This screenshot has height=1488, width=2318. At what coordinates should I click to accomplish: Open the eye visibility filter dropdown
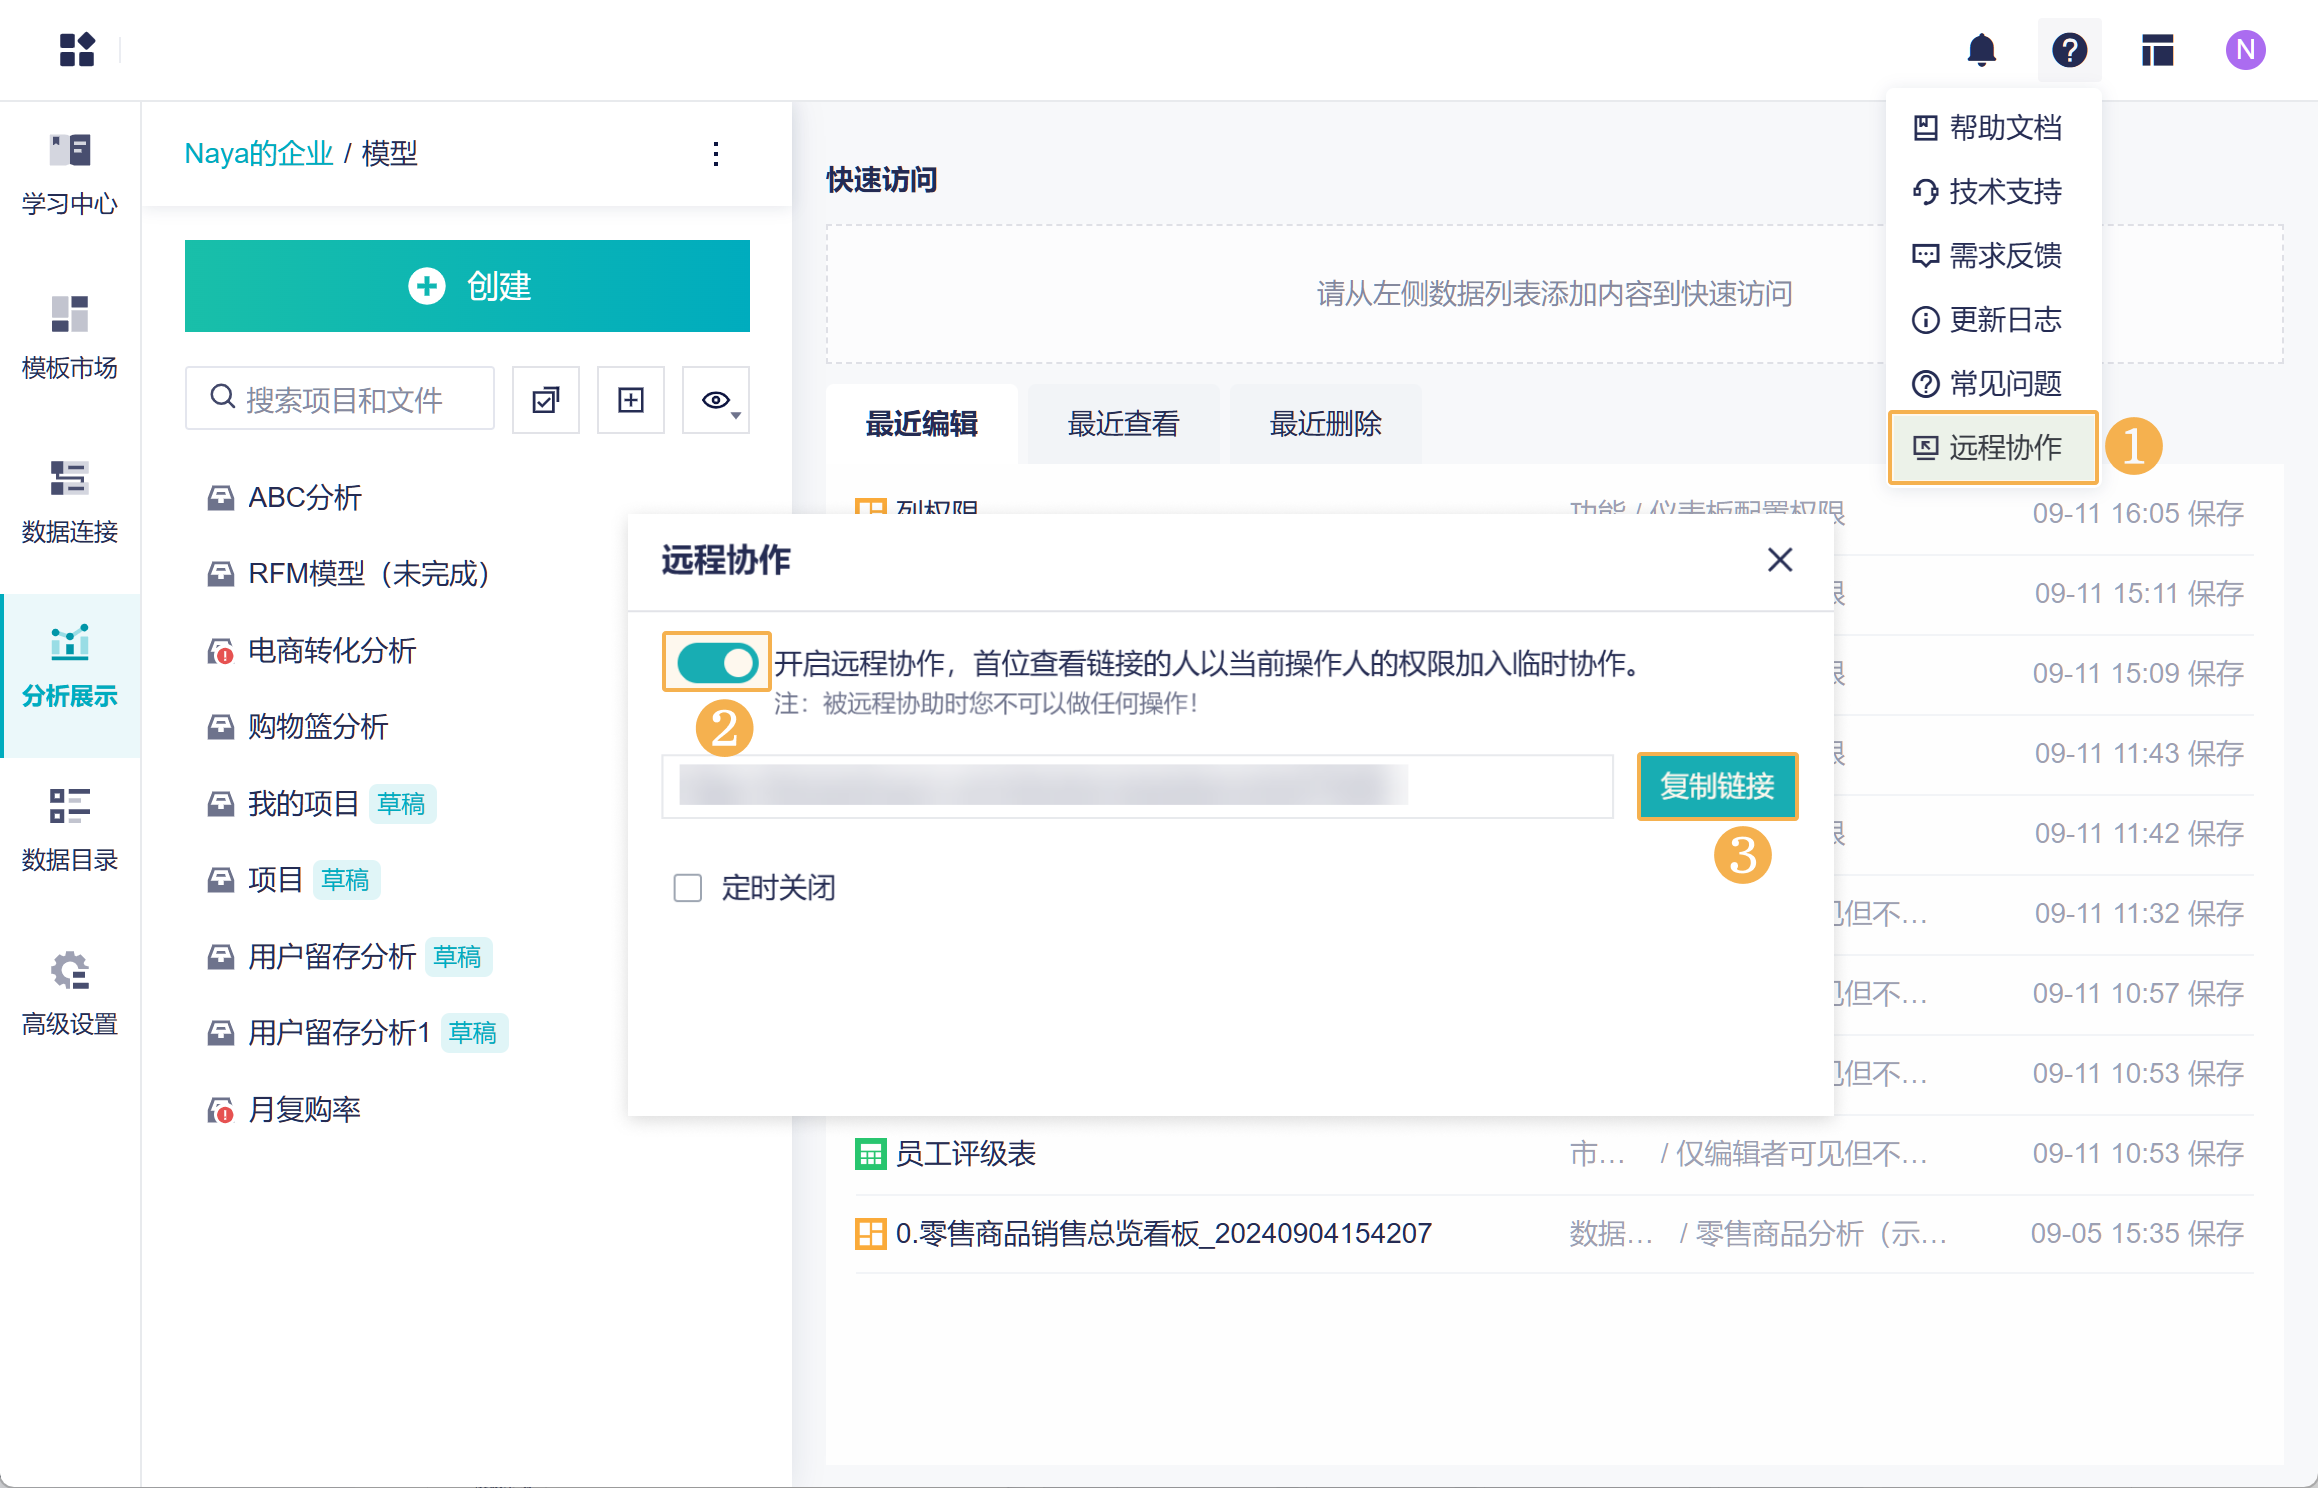[717, 400]
